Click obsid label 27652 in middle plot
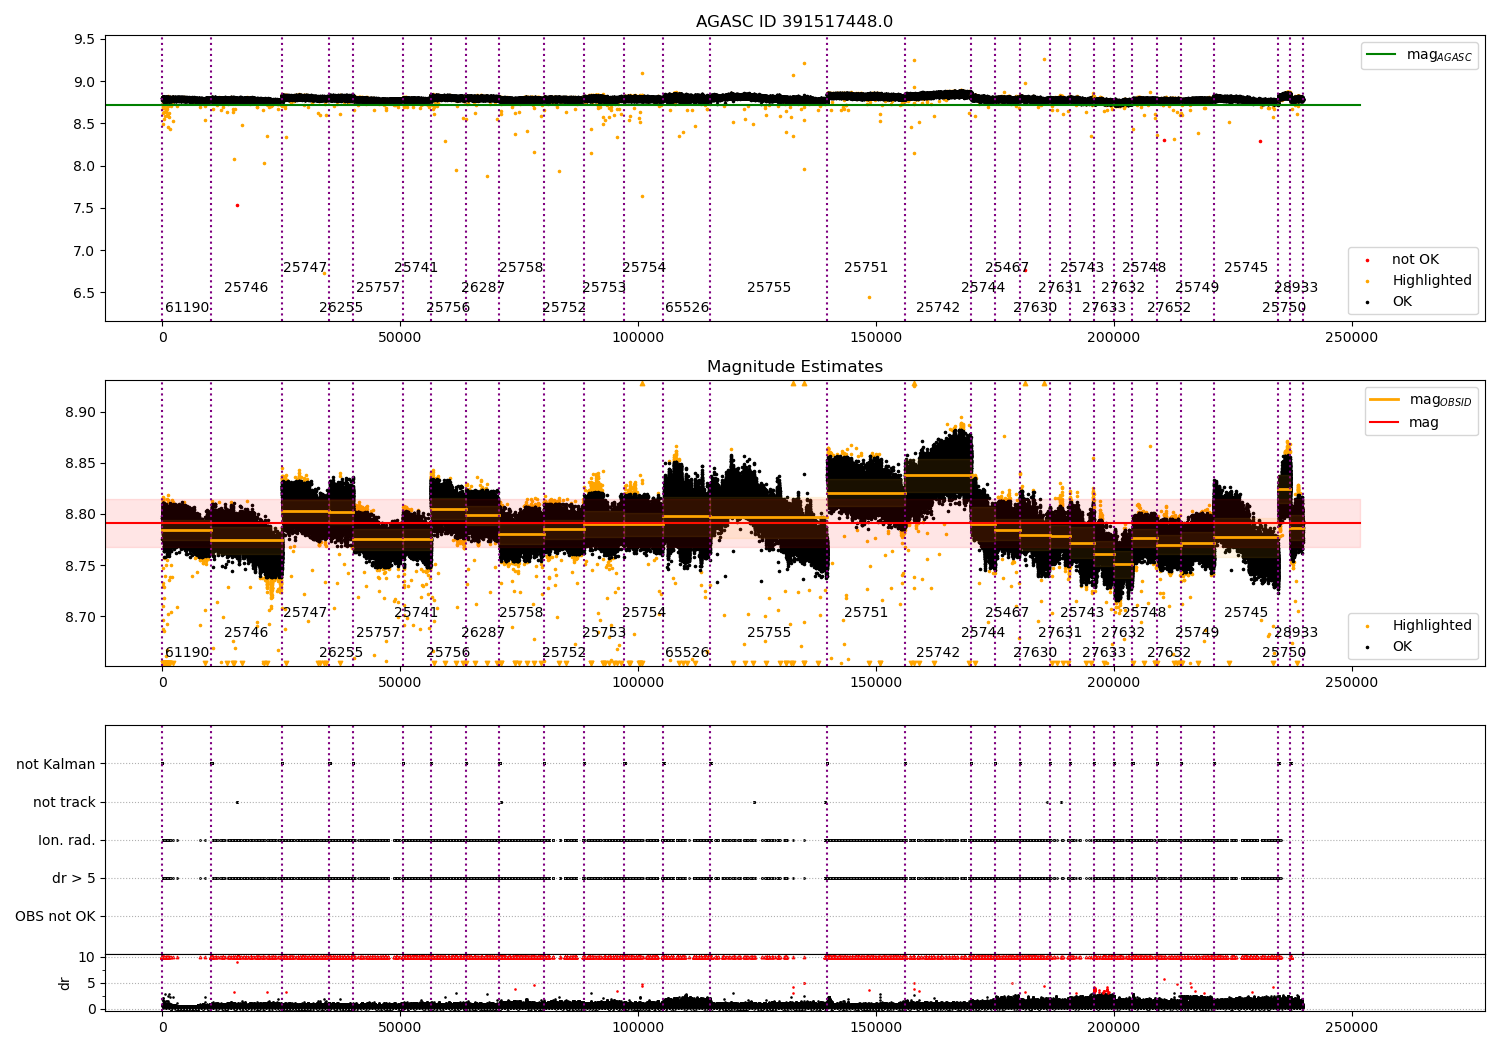The image size is (1500, 1050). (x=1169, y=653)
